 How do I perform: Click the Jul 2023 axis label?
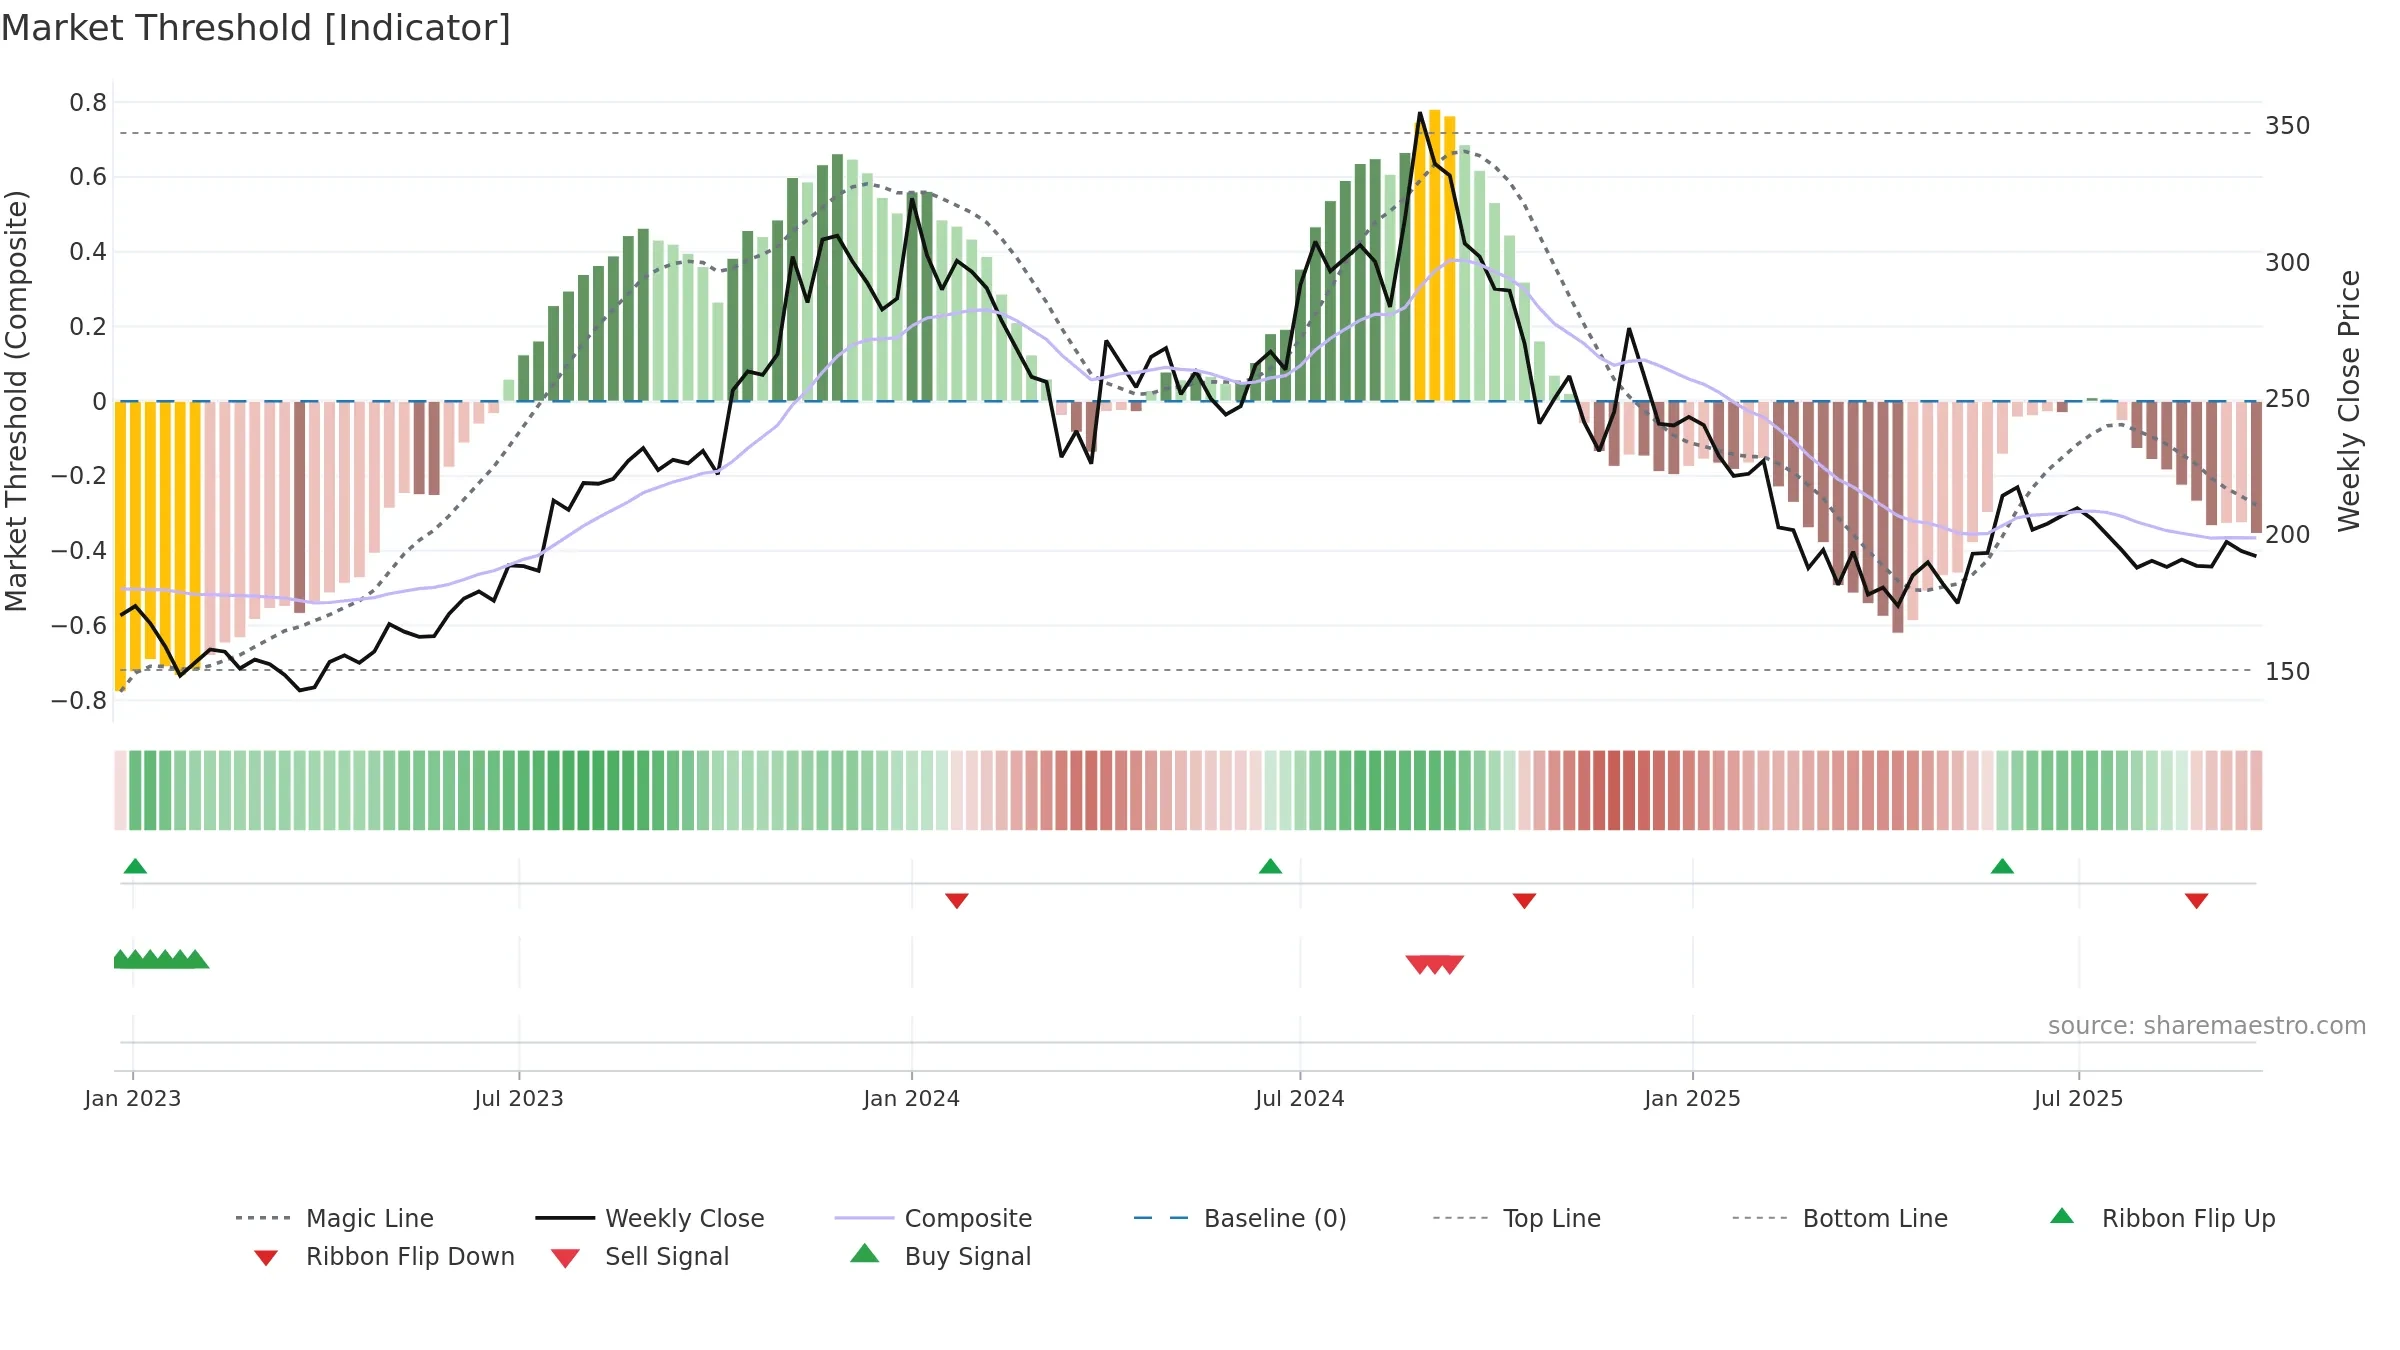pos(519,1098)
